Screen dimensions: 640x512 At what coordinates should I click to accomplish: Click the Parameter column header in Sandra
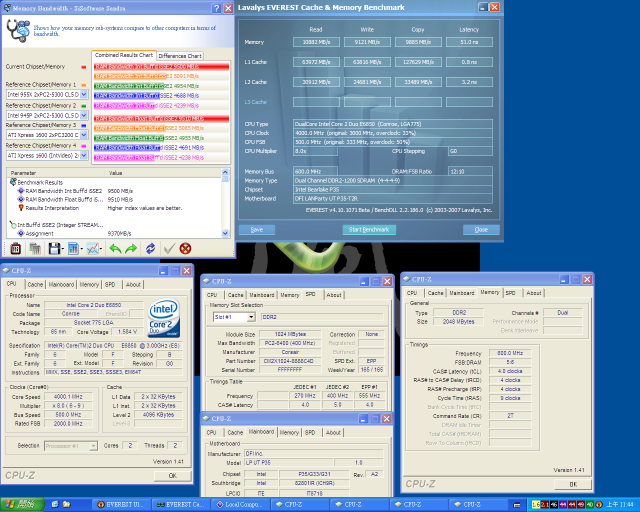pyautogui.click(x=56, y=173)
